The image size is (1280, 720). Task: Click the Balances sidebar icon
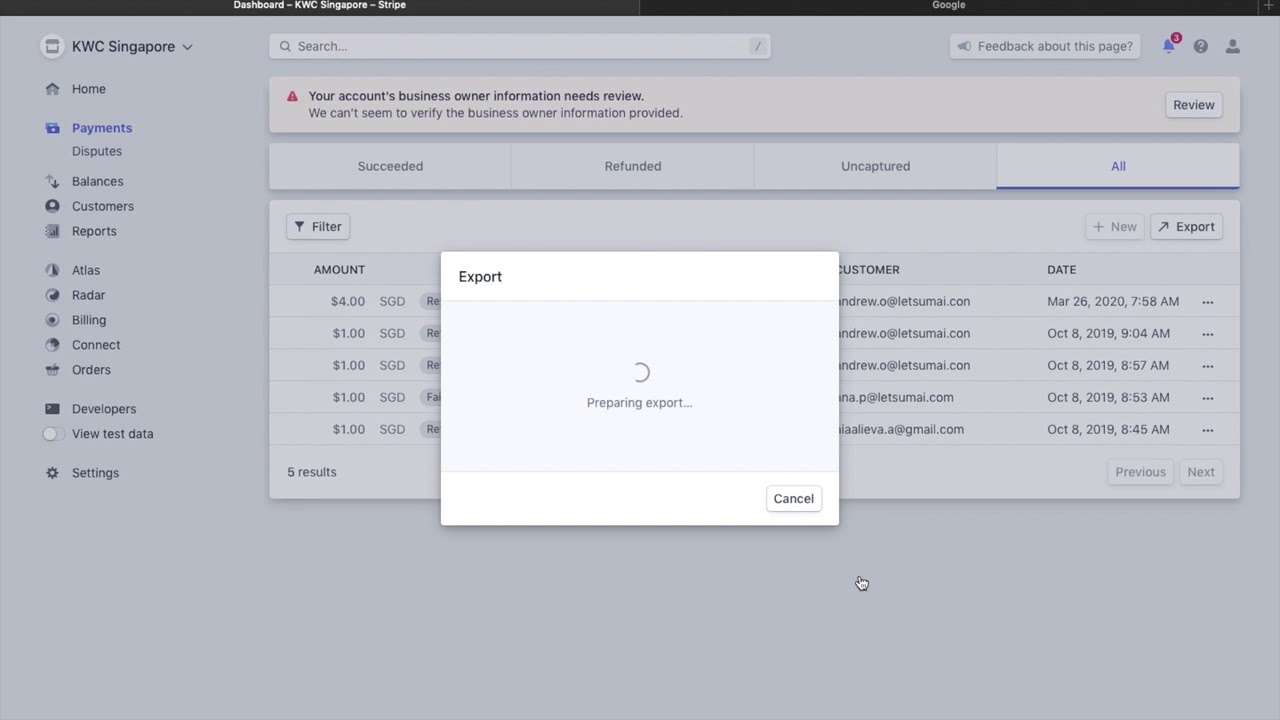click(52, 181)
